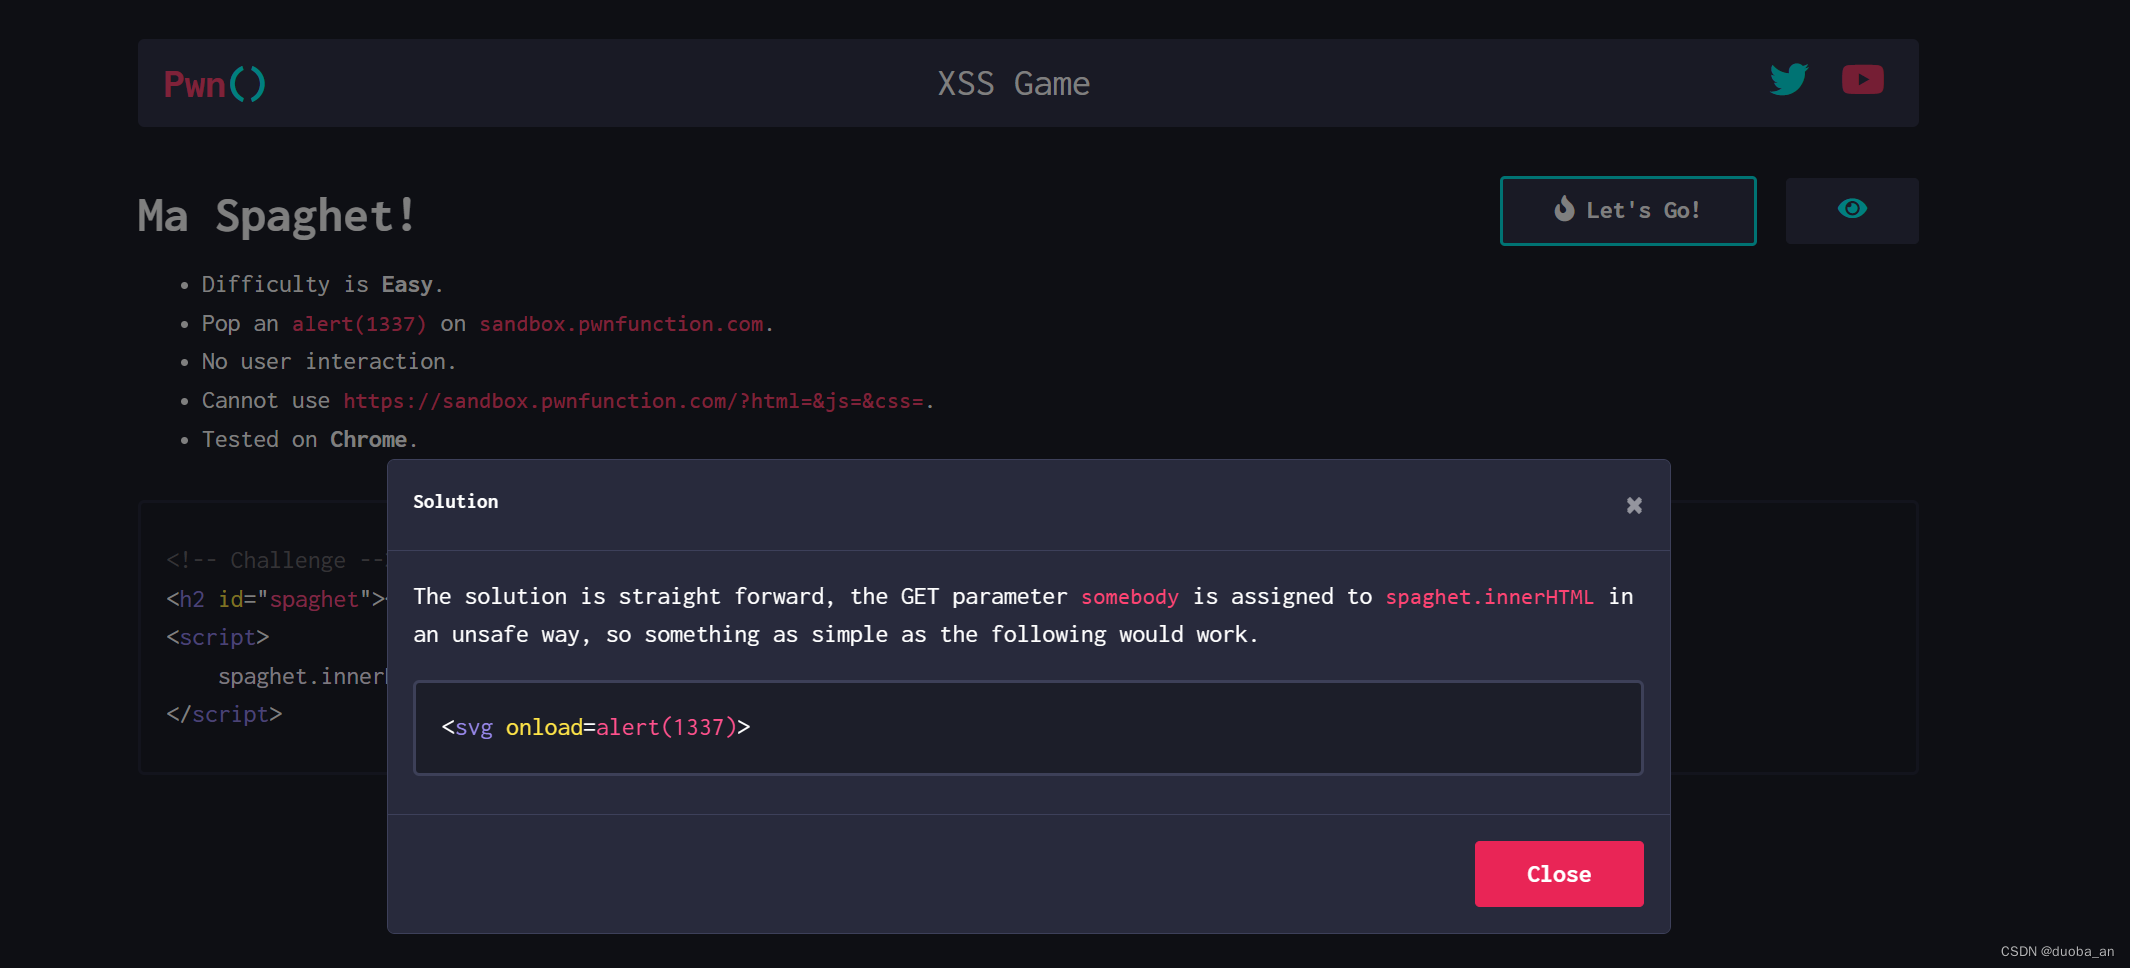Click the Solution modal title bar

click(x=455, y=502)
